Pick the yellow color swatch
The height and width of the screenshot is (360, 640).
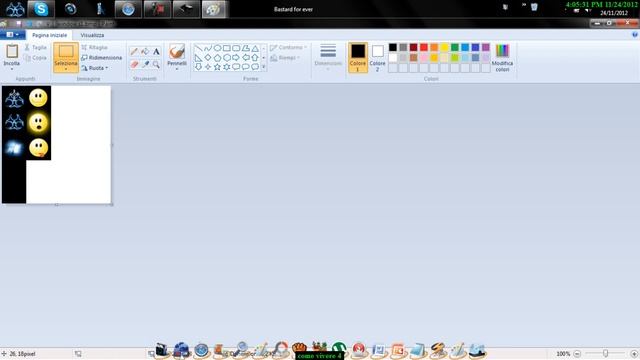click(x=444, y=48)
